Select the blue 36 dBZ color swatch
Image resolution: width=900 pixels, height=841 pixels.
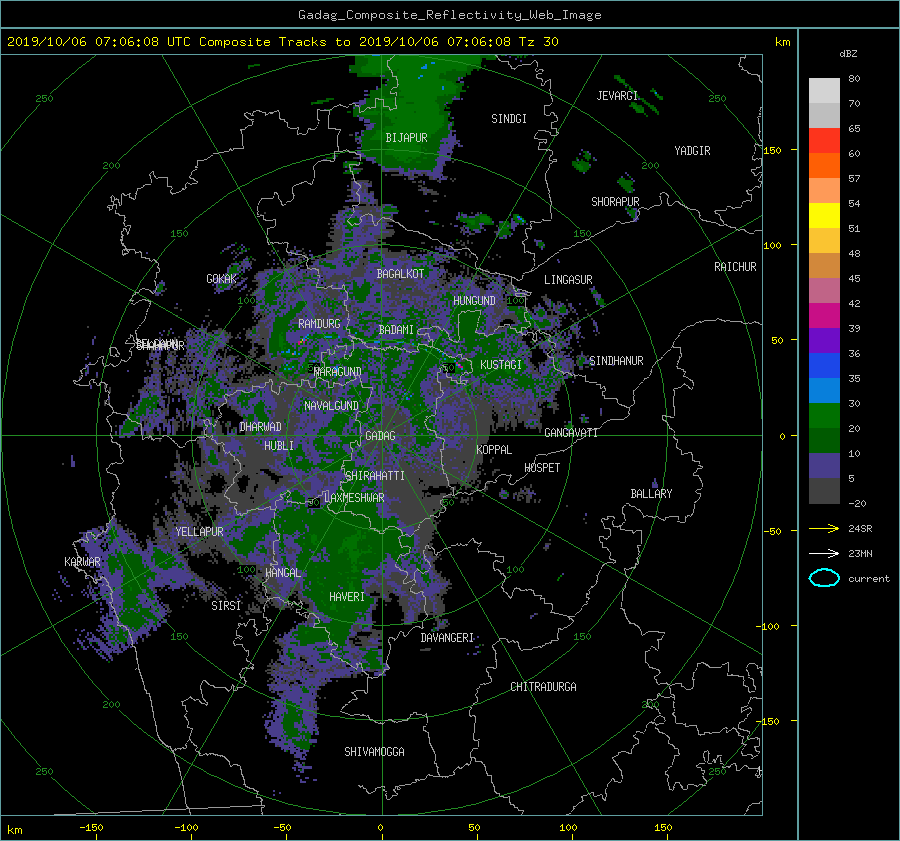[x=824, y=365]
